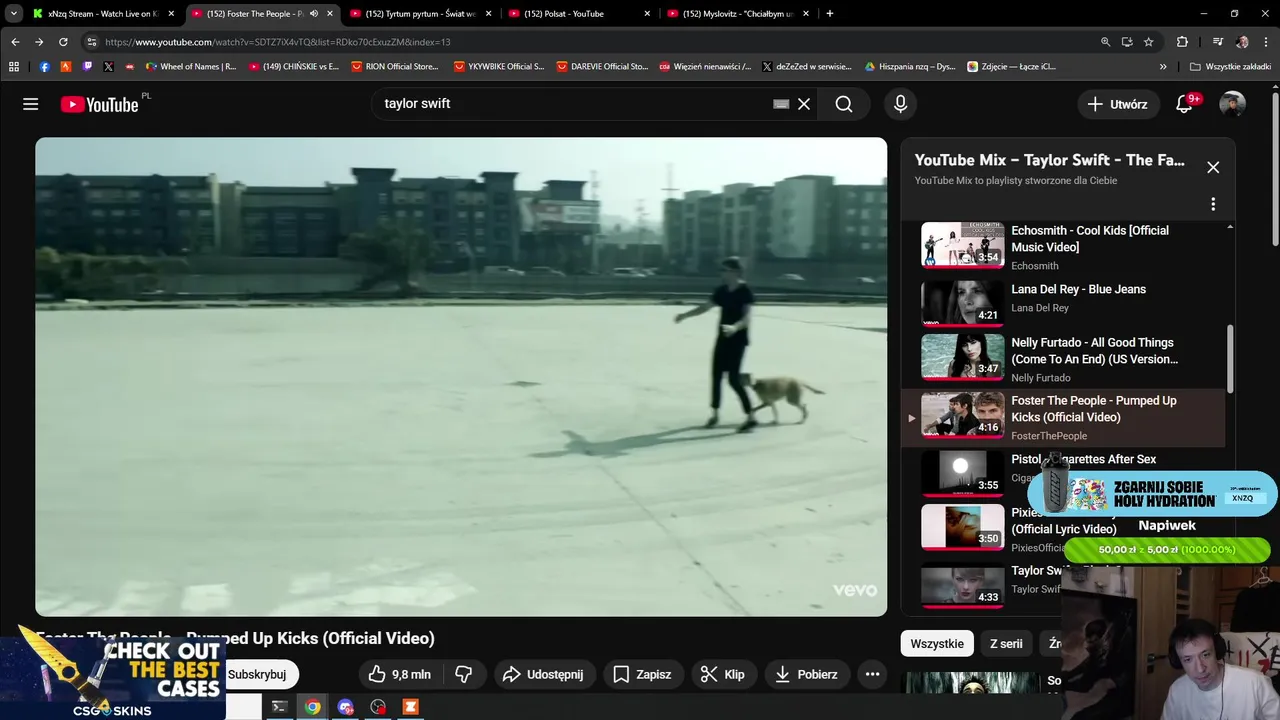Switch to Polsat - YouTube tab
The height and width of the screenshot is (720, 1280).
(x=579, y=14)
